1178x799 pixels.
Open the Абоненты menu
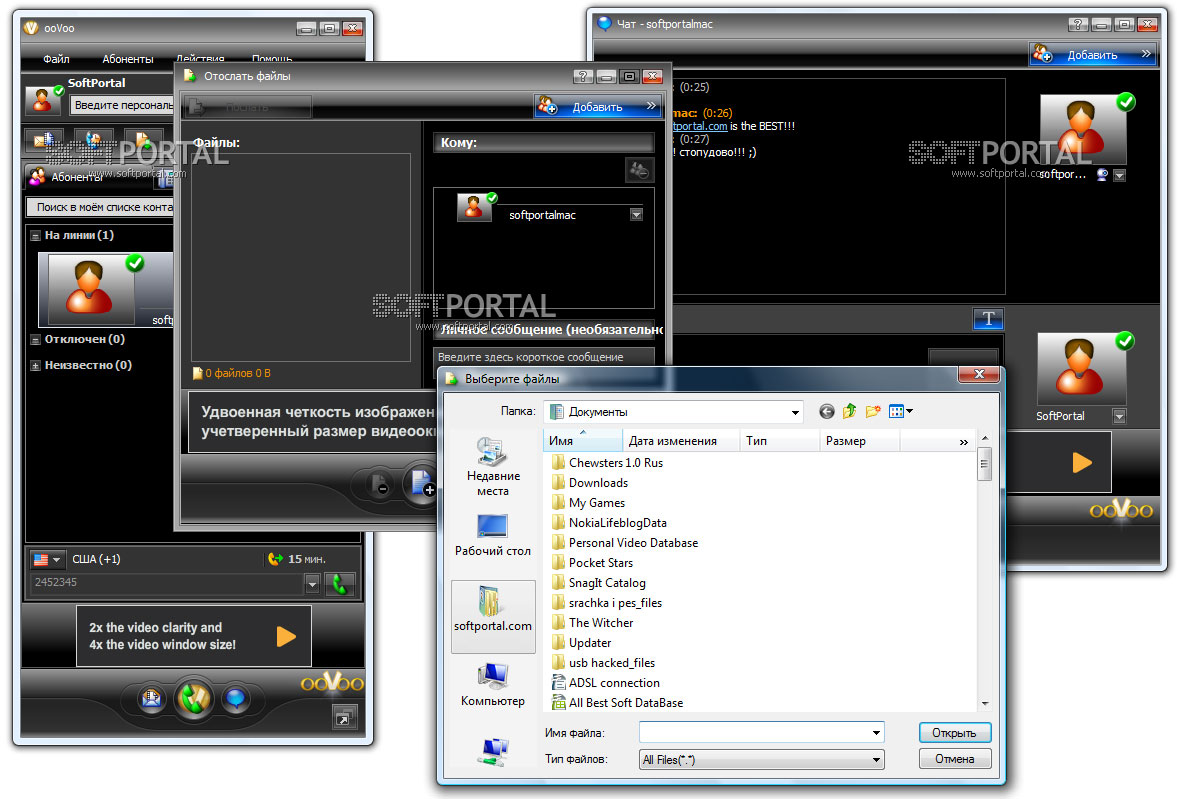(x=128, y=59)
